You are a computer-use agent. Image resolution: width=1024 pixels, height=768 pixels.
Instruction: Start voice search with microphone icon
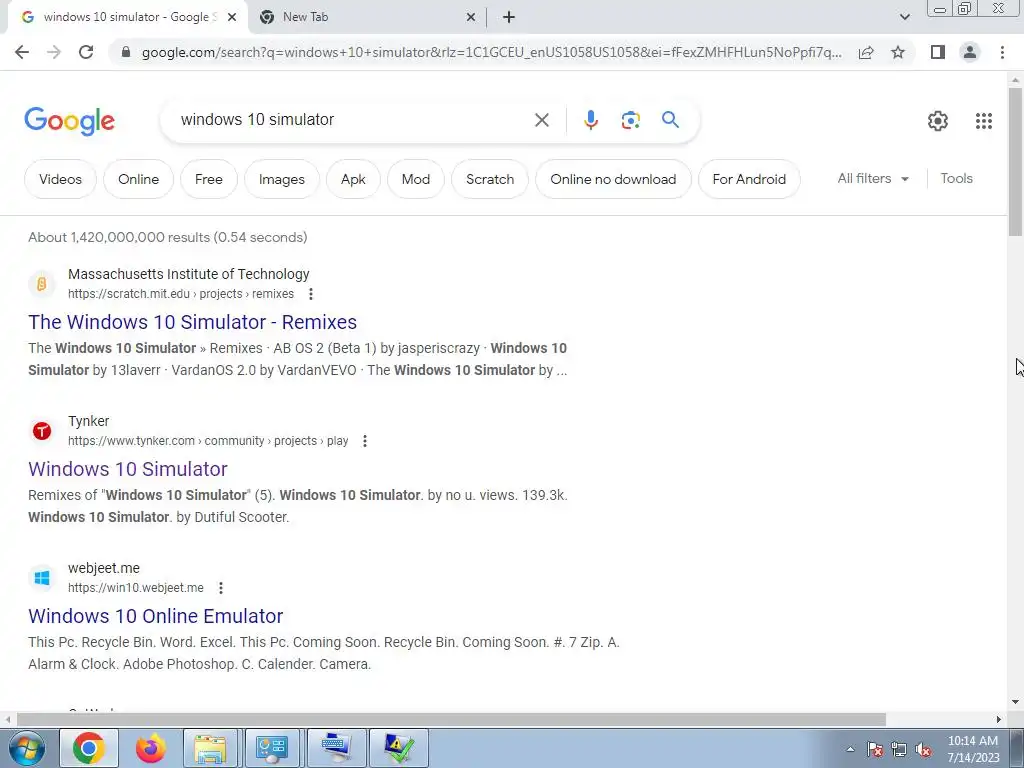click(x=590, y=120)
